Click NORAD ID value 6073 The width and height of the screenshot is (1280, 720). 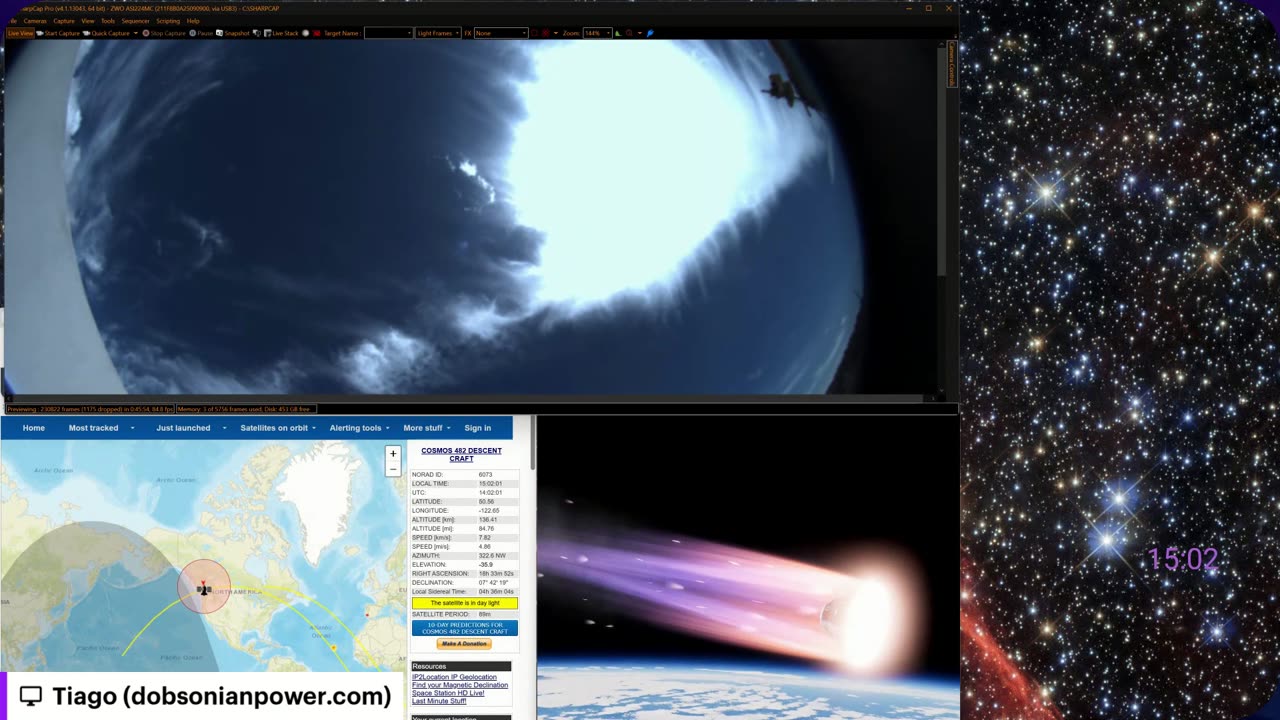(x=486, y=474)
